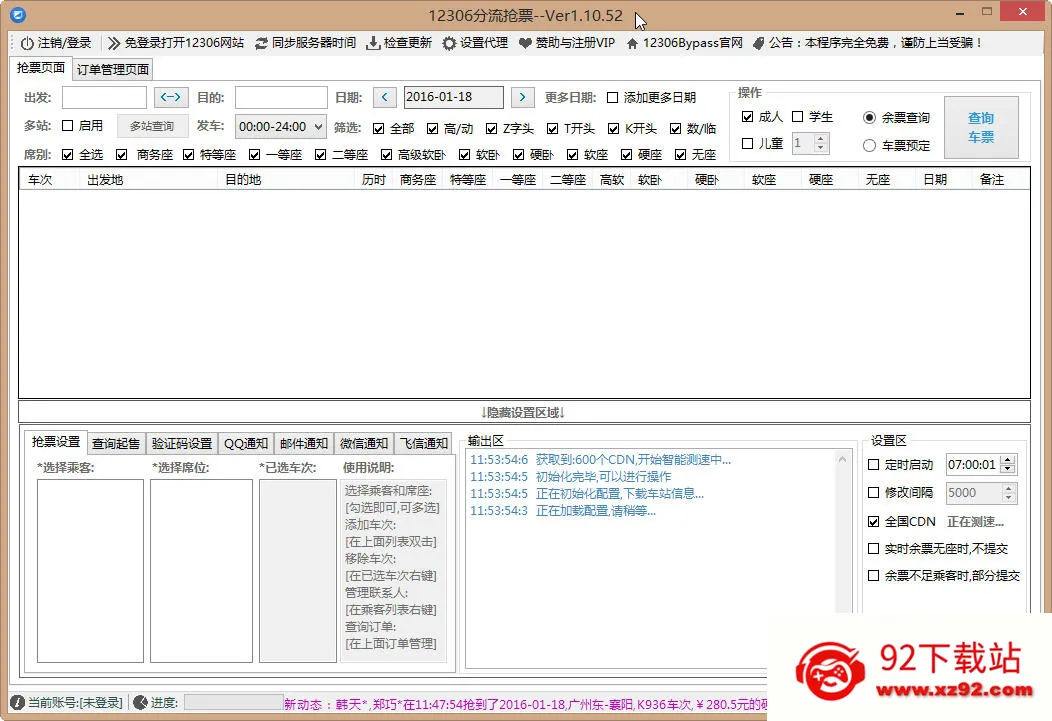This screenshot has height=721, width=1052.
Task: Open 验证码设置 tab
Action: click(x=182, y=443)
